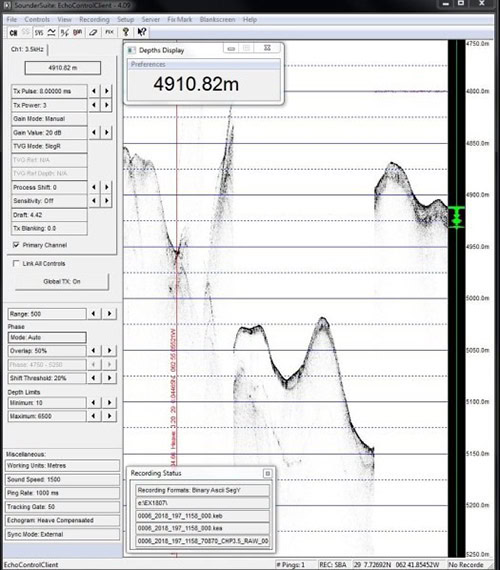The height and width of the screenshot is (570, 500).
Task: Select the eraser toolbar icon
Action: [x=93, y=33]
